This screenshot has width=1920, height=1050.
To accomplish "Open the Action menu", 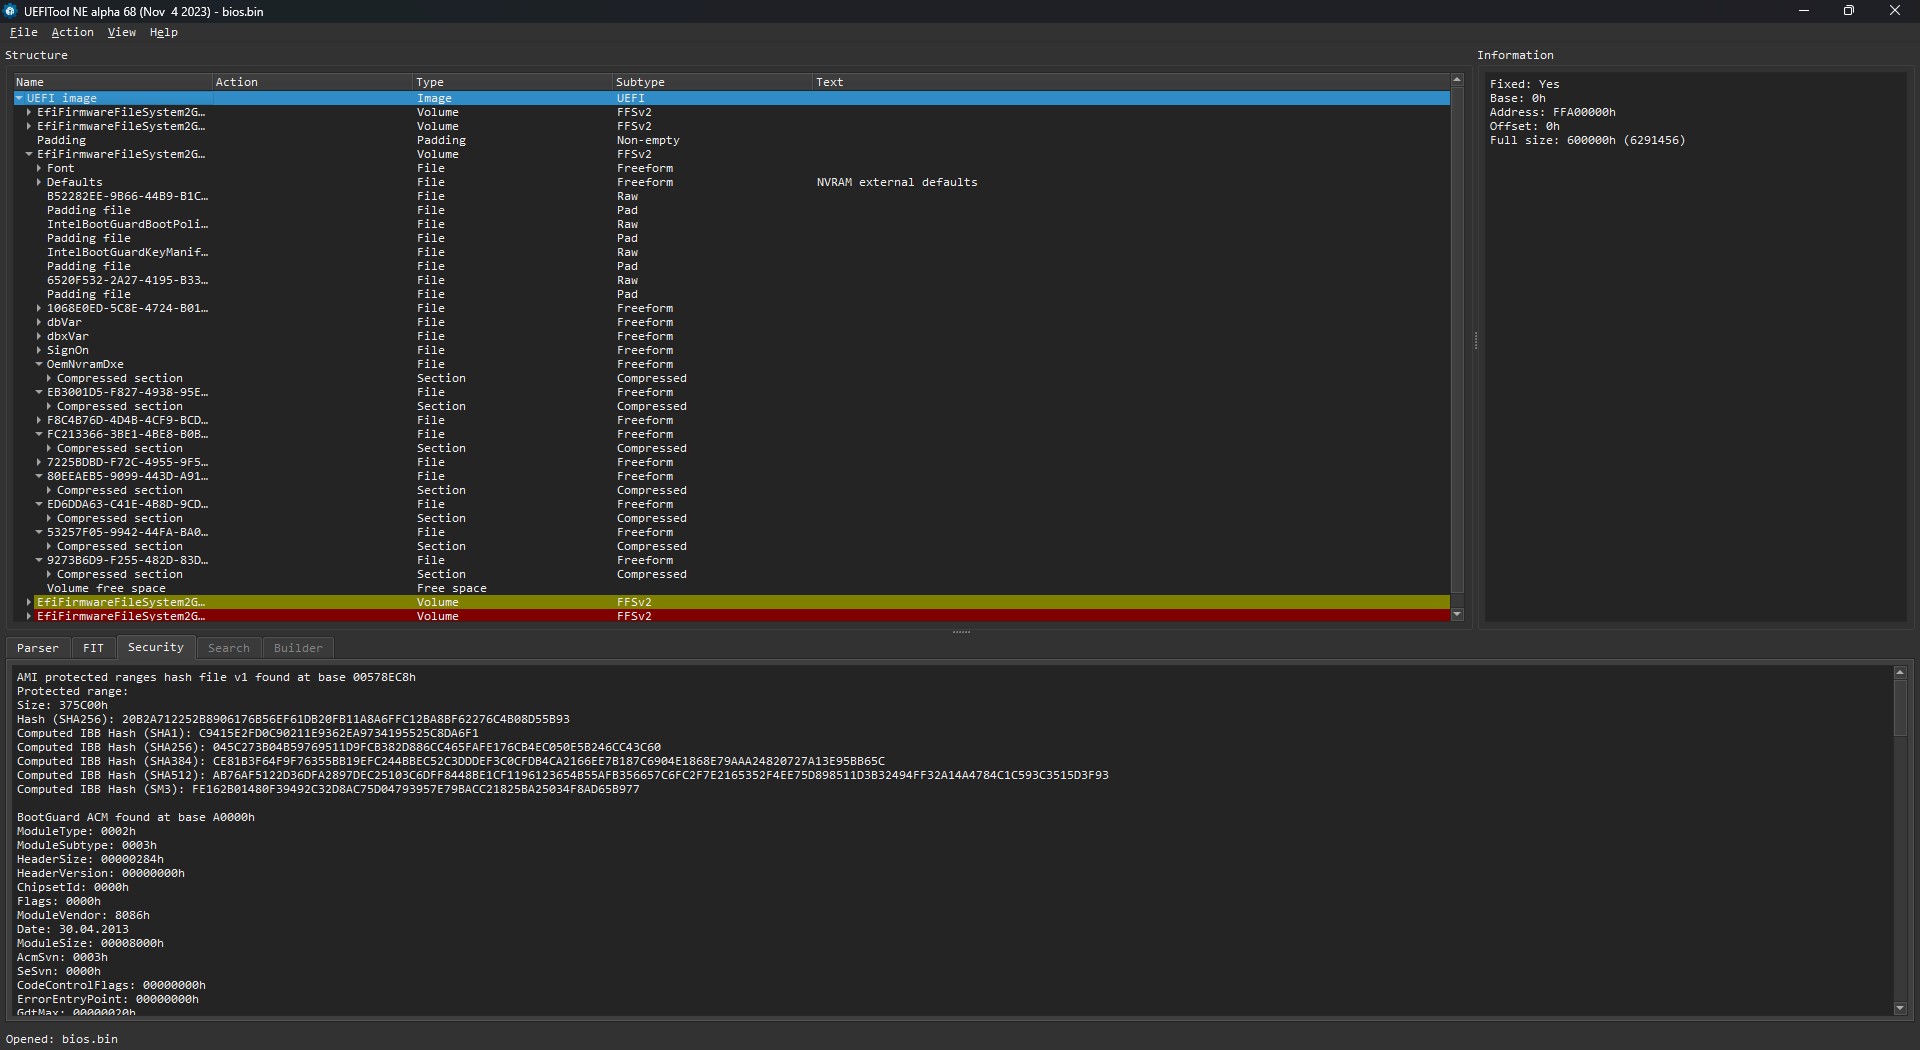I will (72, 32).
